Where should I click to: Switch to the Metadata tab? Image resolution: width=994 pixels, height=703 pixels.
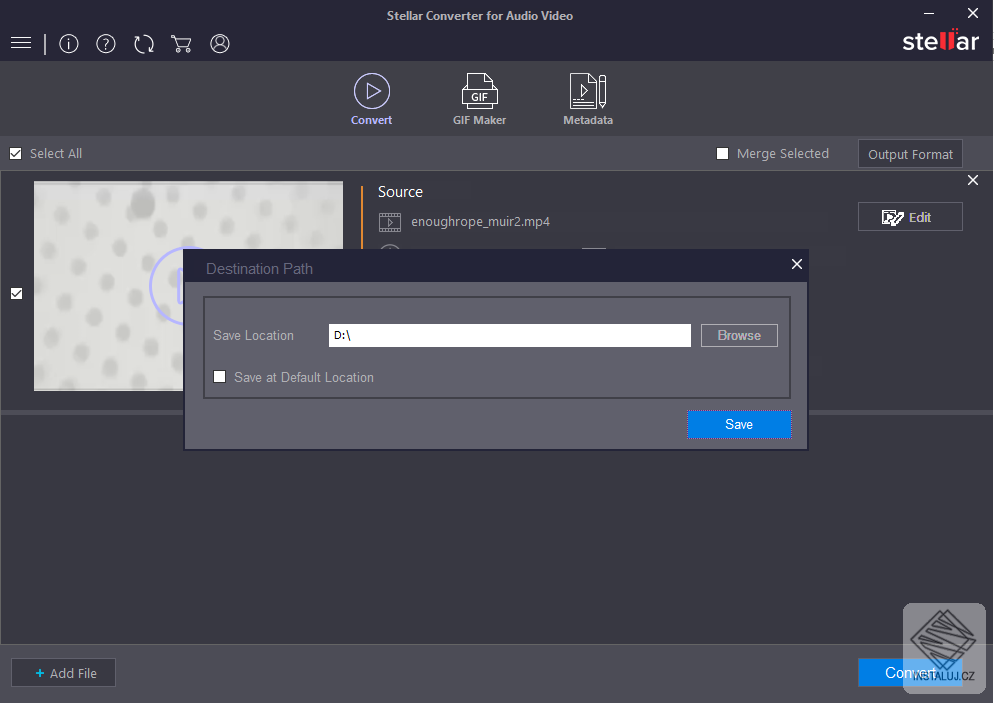coord(587,98)
